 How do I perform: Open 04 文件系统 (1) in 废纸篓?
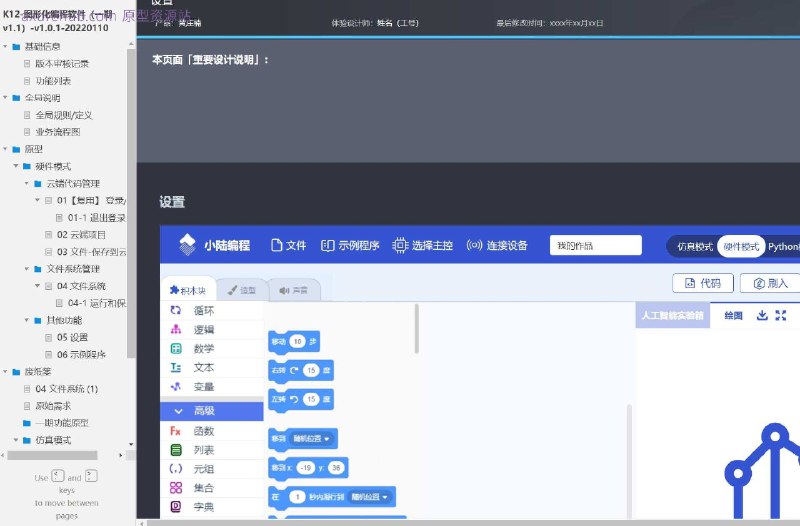pos(66,389)
